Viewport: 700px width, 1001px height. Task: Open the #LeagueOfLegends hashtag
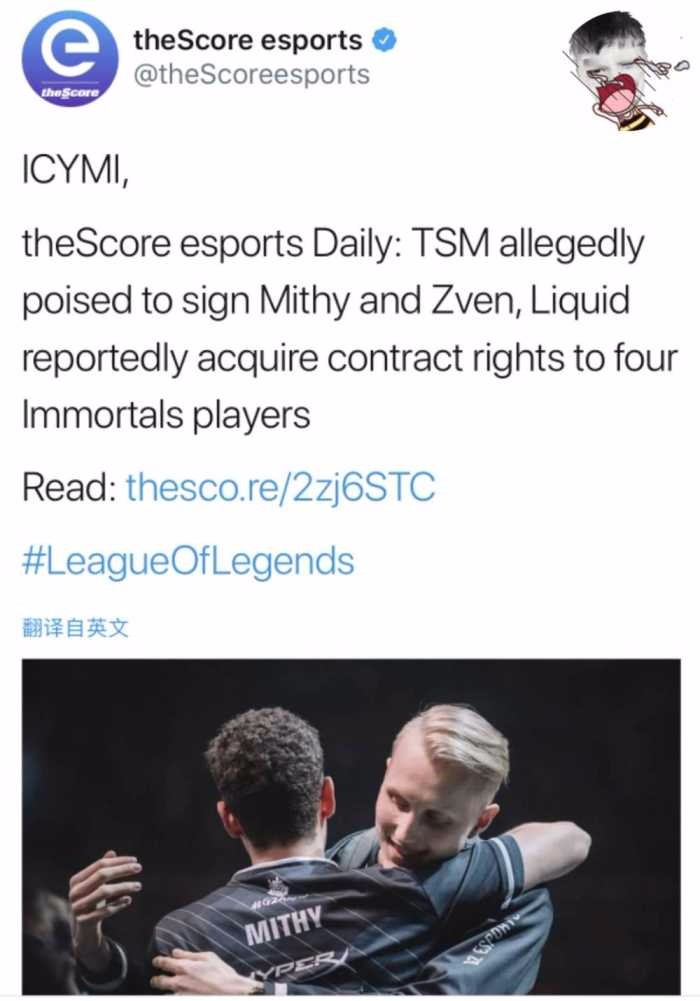pyautogui.click(x=188, y=561)
